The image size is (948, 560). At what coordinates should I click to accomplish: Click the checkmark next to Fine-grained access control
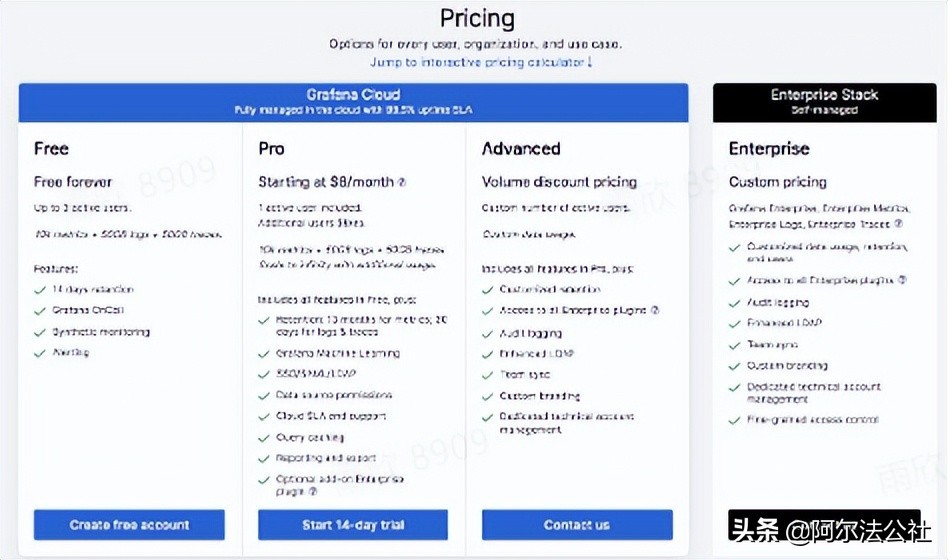pos(735,420)
